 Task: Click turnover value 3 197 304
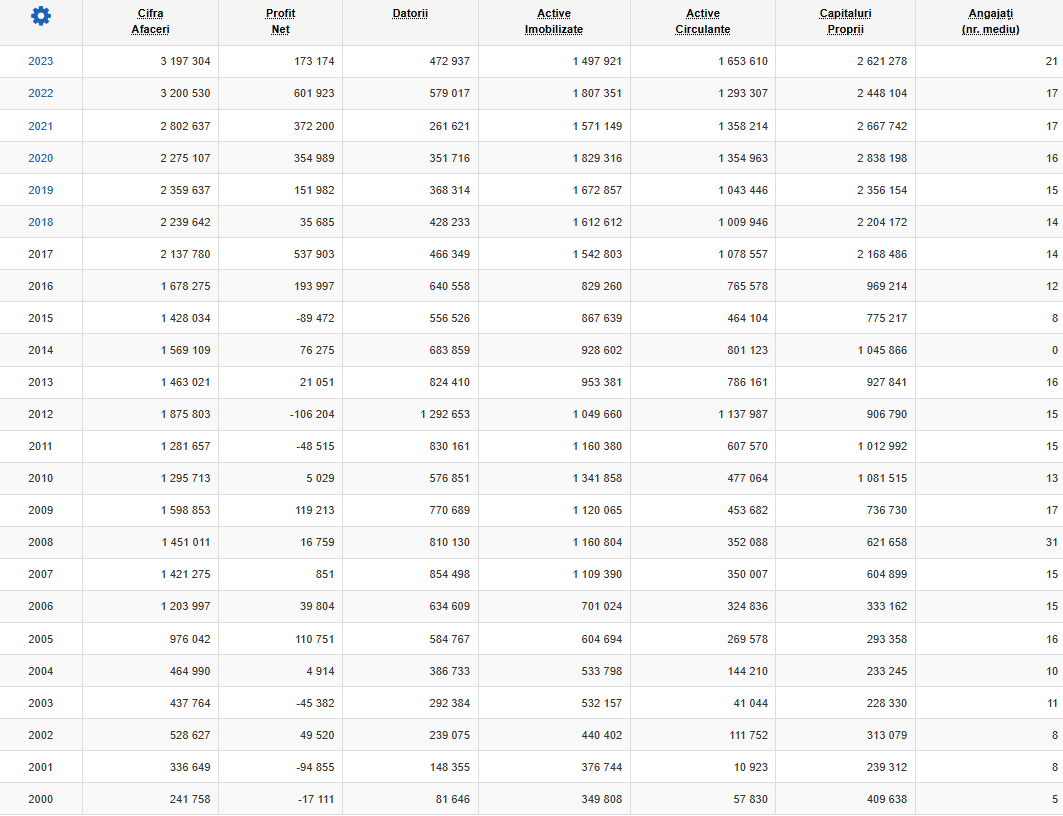tap(185, 62)
